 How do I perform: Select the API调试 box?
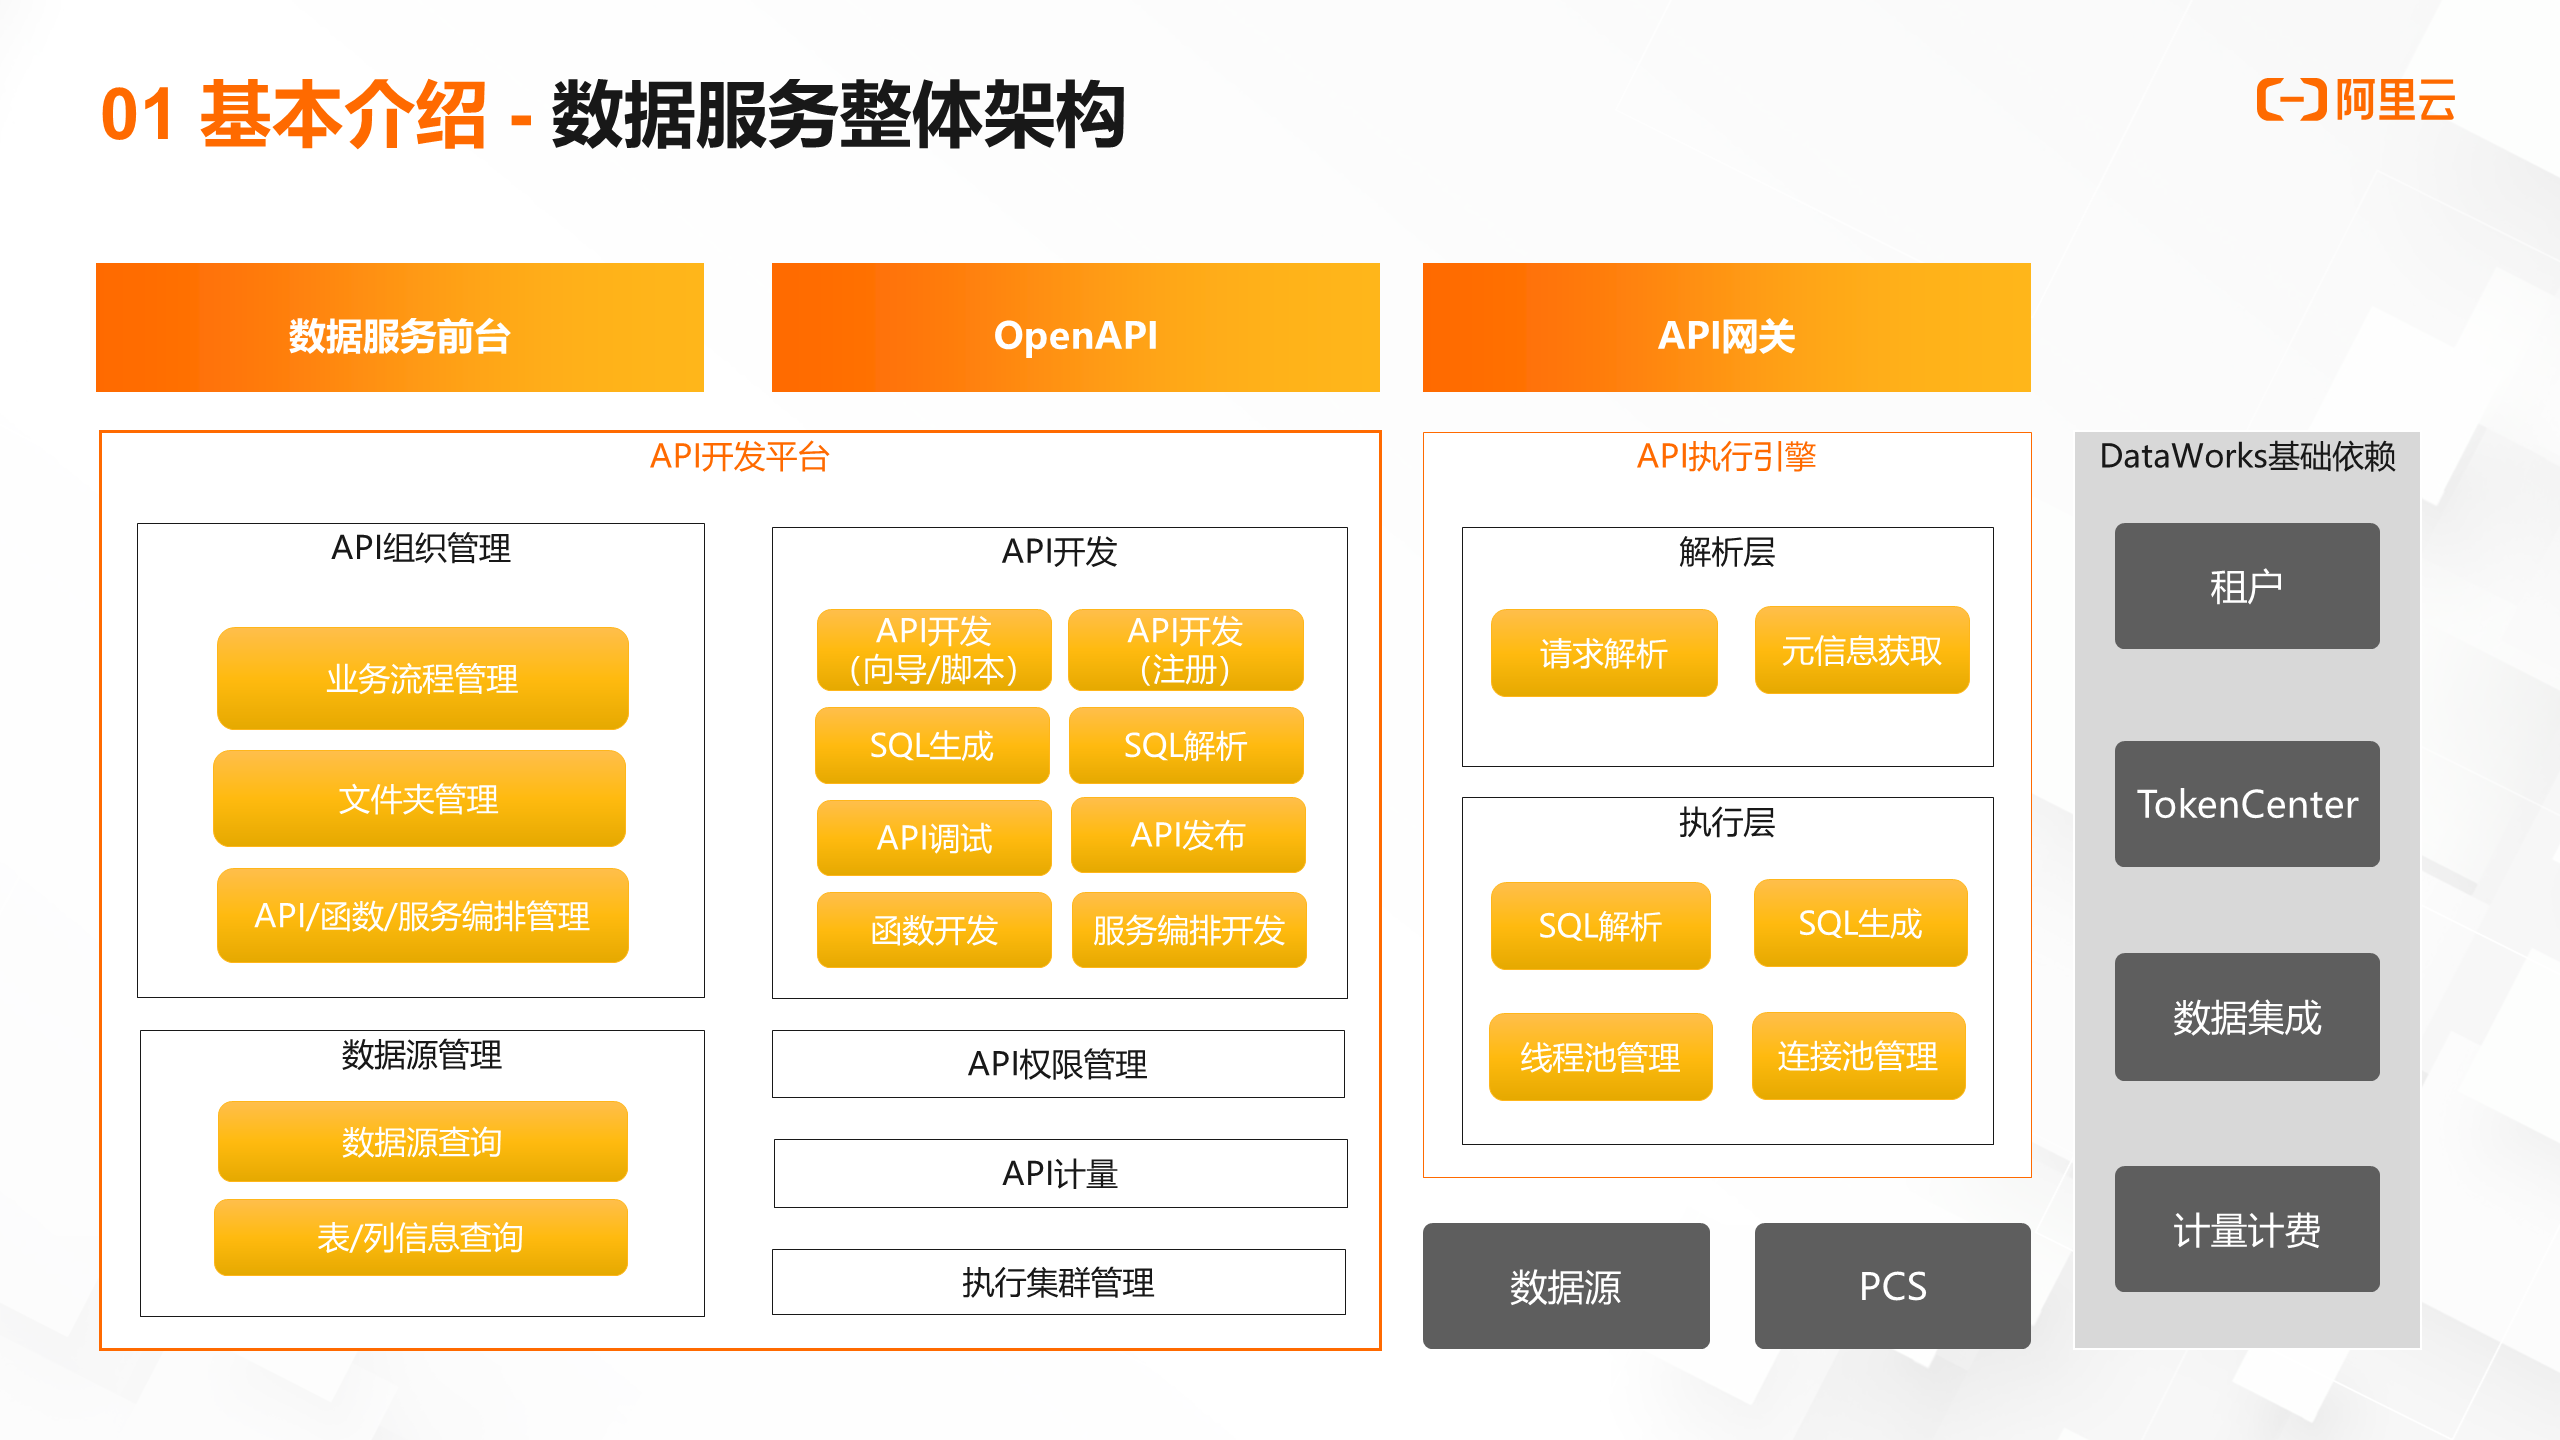pos(933,838)
